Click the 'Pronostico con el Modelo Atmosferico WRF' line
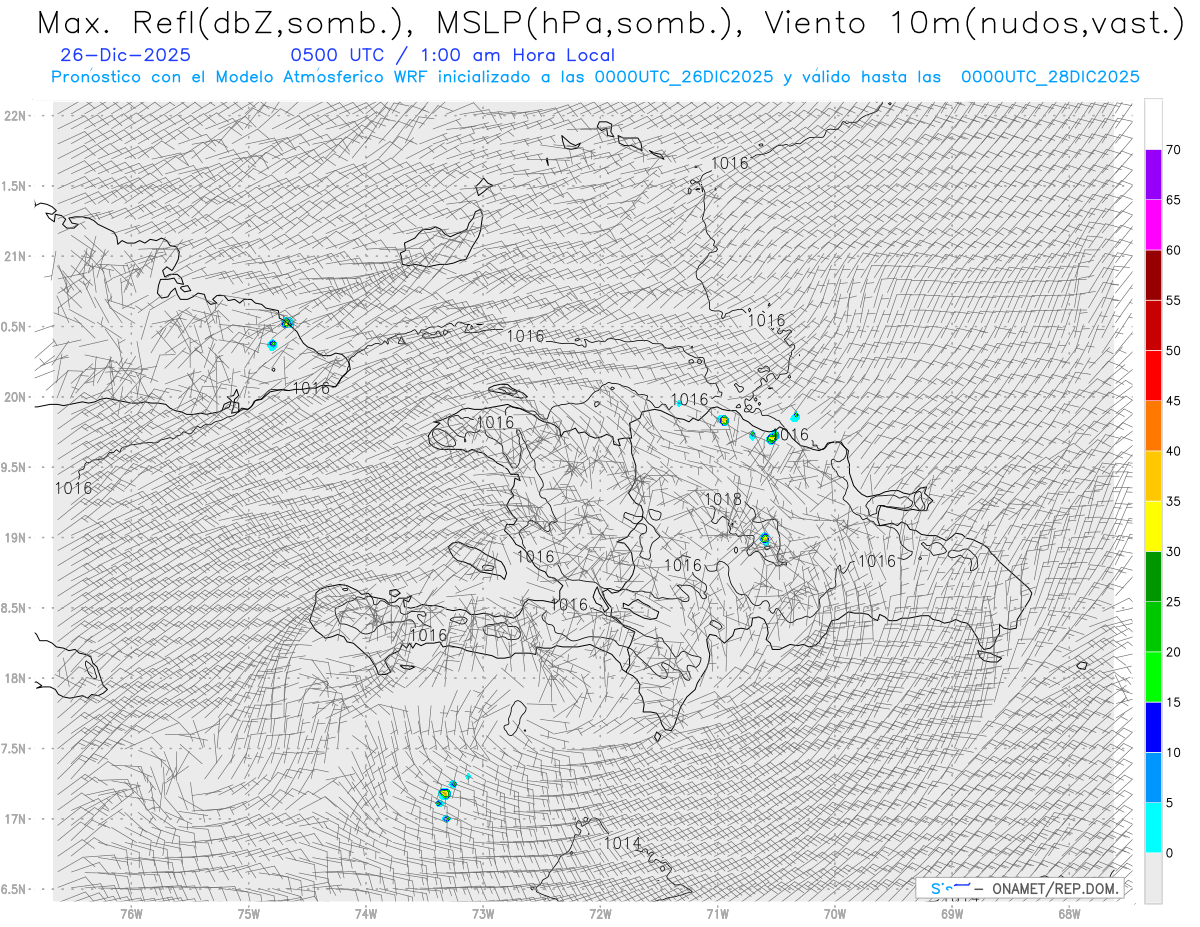1200x927 pixels. [x=596, y=76]
